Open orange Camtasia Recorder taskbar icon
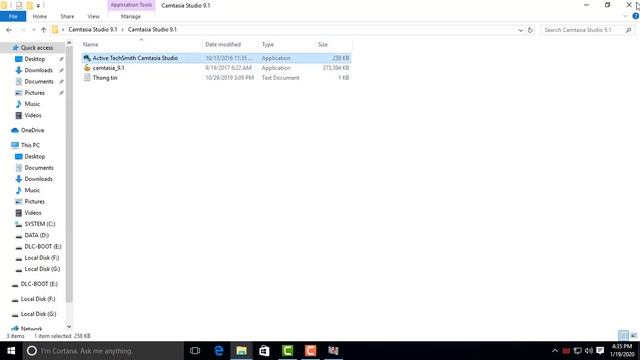This screenshot has width=640, height=360. coord(310,351)
